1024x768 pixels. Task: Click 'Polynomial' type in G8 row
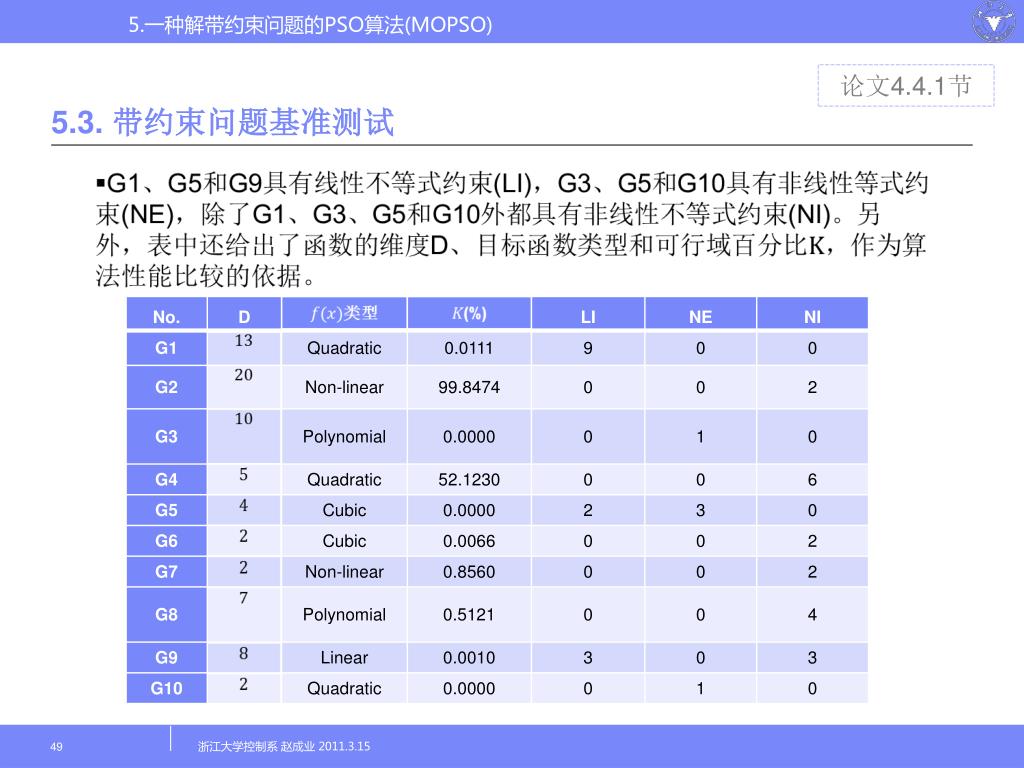(x=344, y=615)
